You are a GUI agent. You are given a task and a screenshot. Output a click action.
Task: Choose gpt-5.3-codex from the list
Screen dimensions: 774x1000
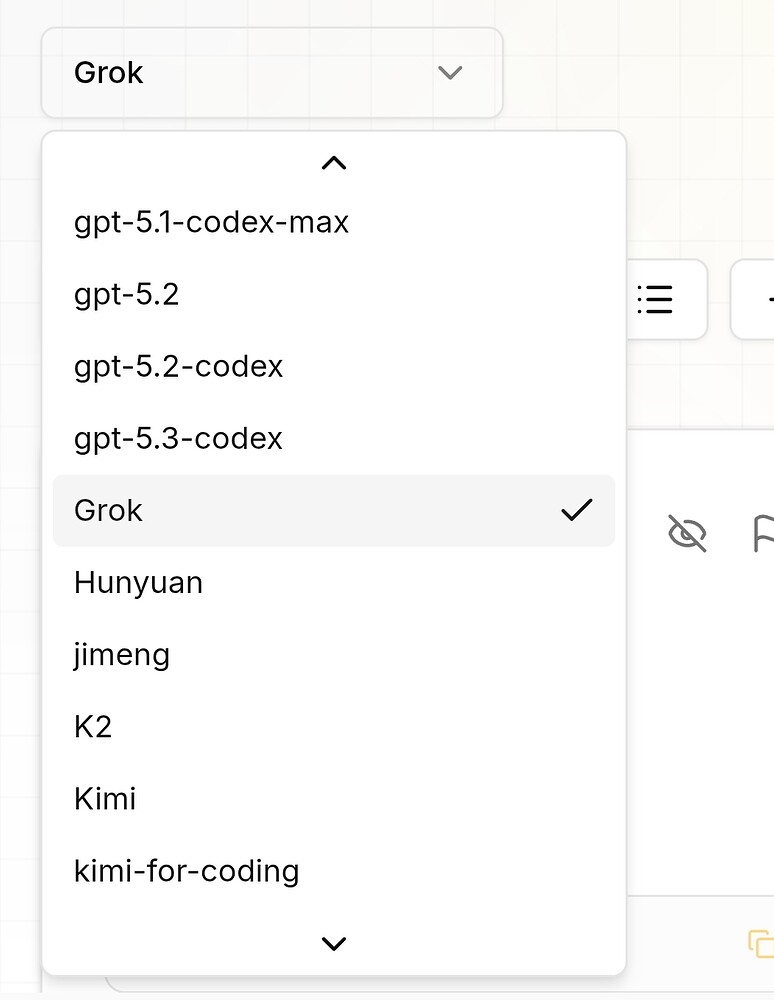(x=333, y=439)
